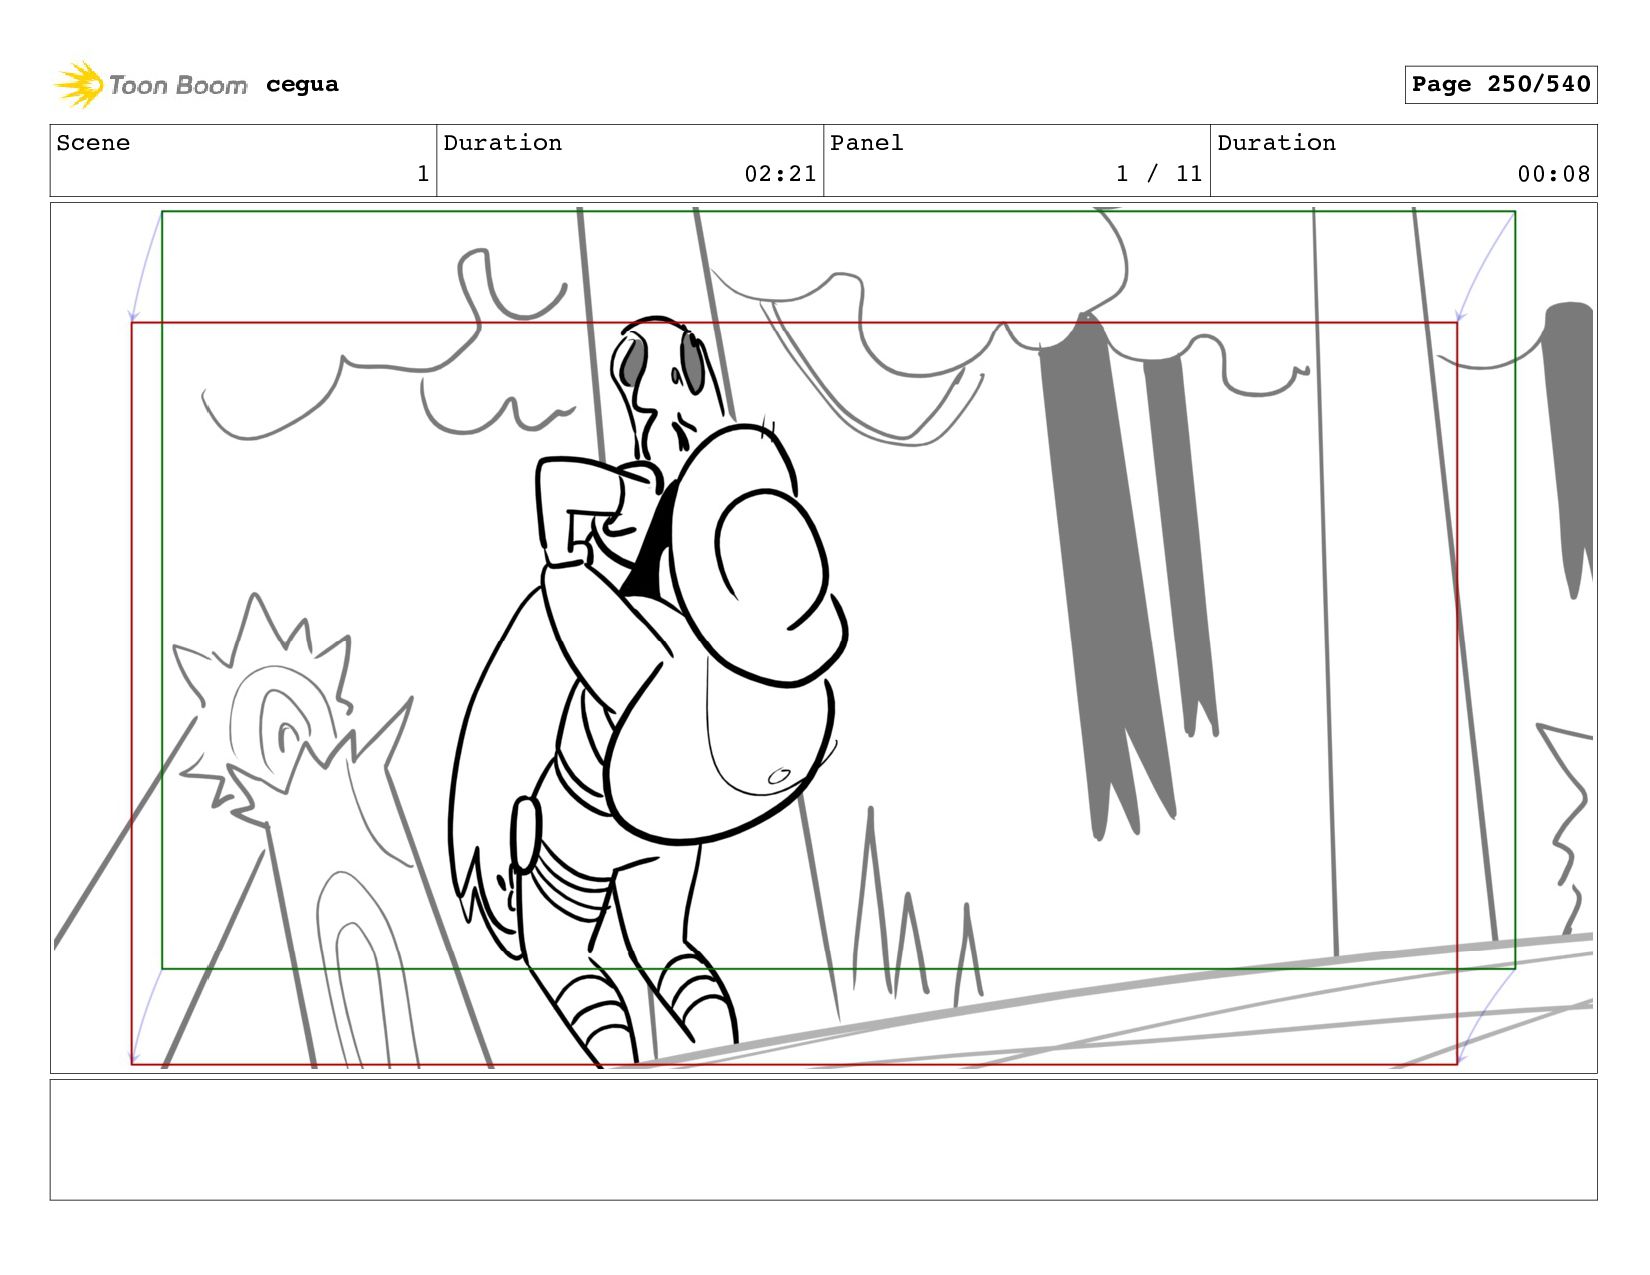Viewport: 1650px width, 1275px height.
Task: Click the empty notes box below panel
Action: coord(824,1140)
